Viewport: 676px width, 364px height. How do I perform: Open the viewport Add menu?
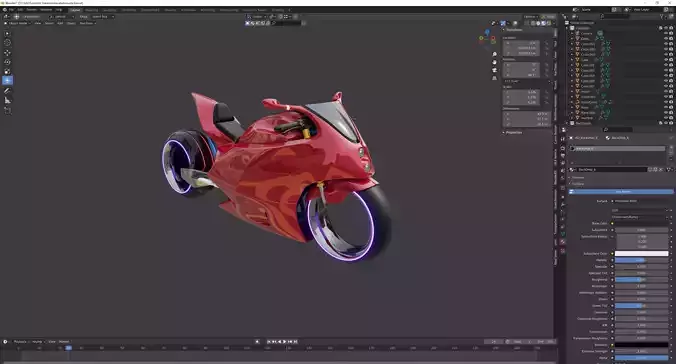[60, 23]
